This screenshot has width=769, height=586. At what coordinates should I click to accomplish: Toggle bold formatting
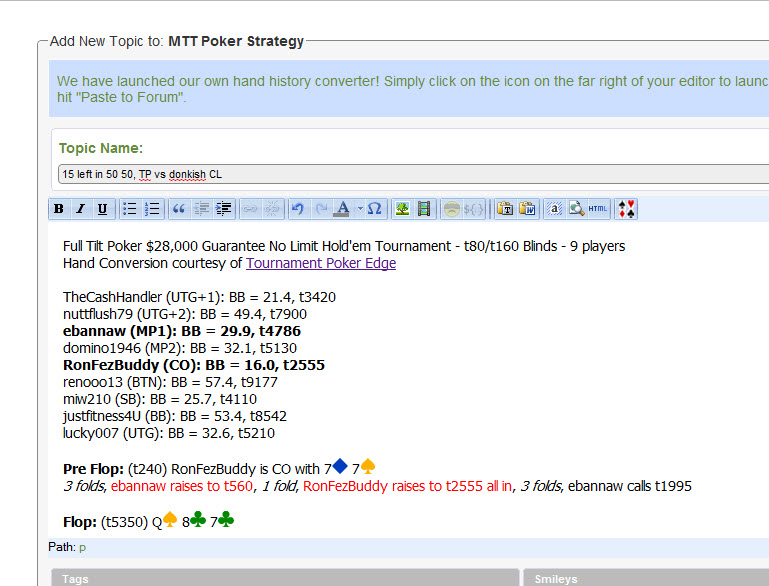tap(59, 209)
